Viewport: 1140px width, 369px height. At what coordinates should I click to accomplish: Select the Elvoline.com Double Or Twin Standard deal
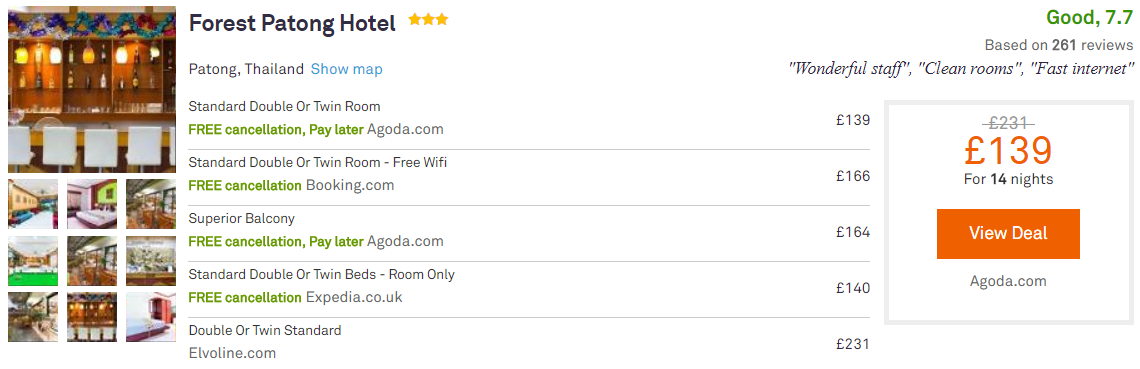[529, 342]
